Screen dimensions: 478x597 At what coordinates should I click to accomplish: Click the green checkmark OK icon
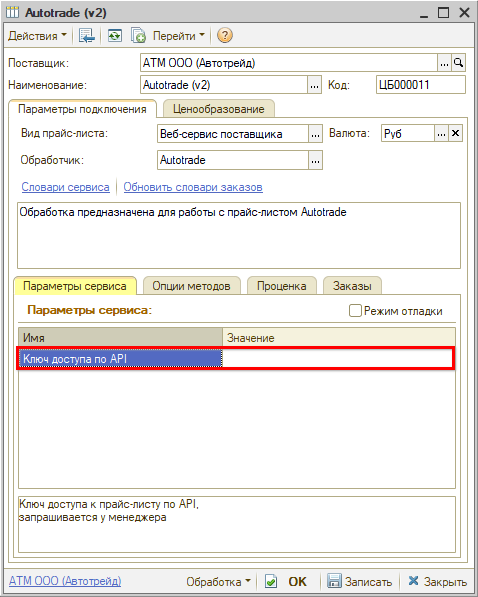pos(271,581)
